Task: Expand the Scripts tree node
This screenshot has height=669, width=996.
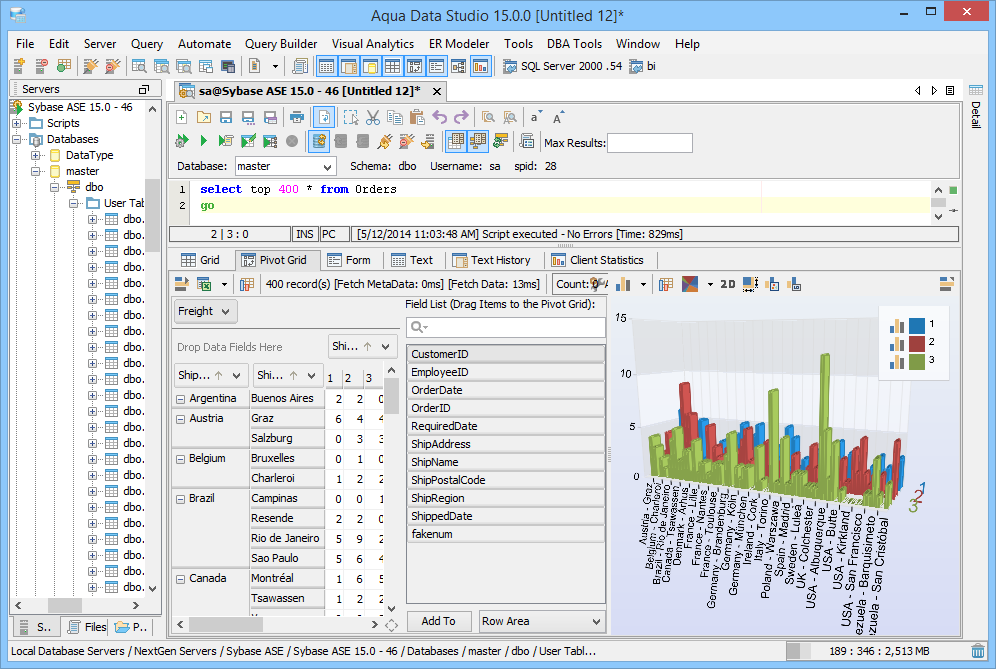Action: pyautogui.click(x=17, y=123)
